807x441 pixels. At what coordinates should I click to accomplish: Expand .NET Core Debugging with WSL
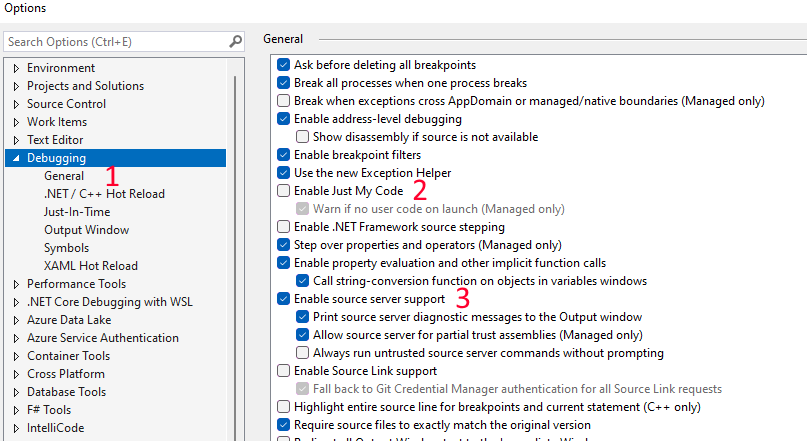(x=16, y=302)
